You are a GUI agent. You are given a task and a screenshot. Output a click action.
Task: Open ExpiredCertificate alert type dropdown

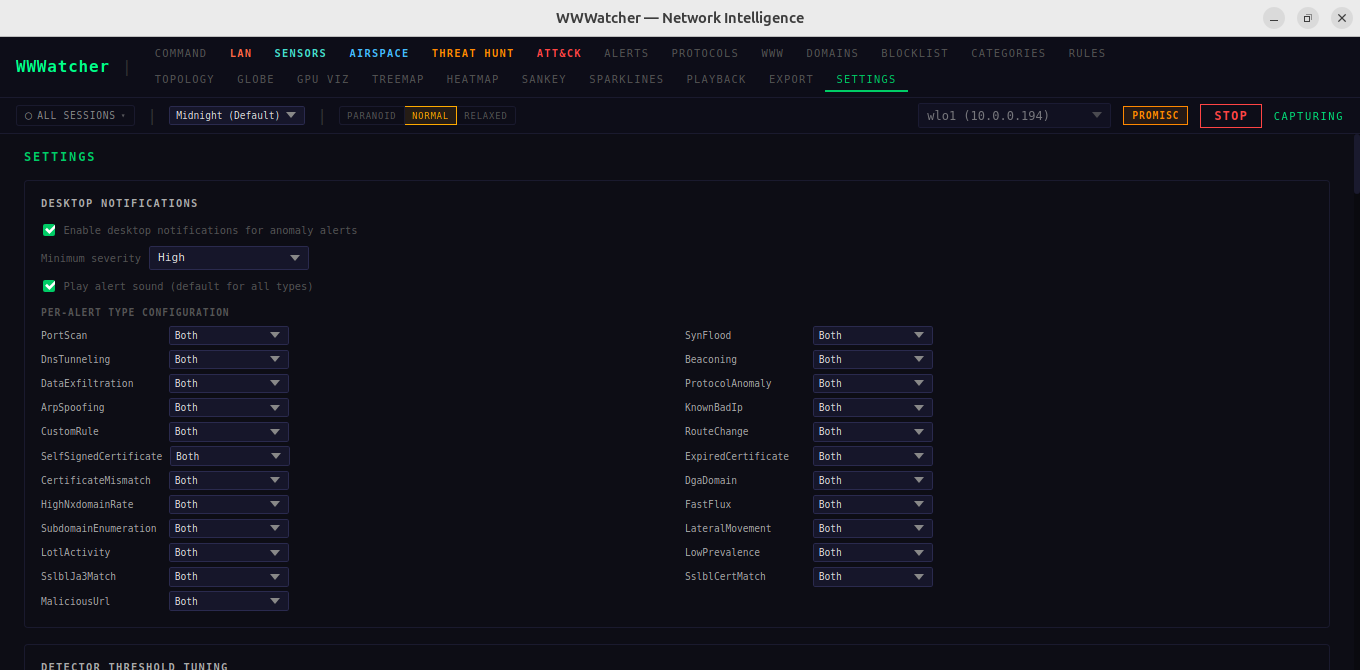click(x=873, y=456)
